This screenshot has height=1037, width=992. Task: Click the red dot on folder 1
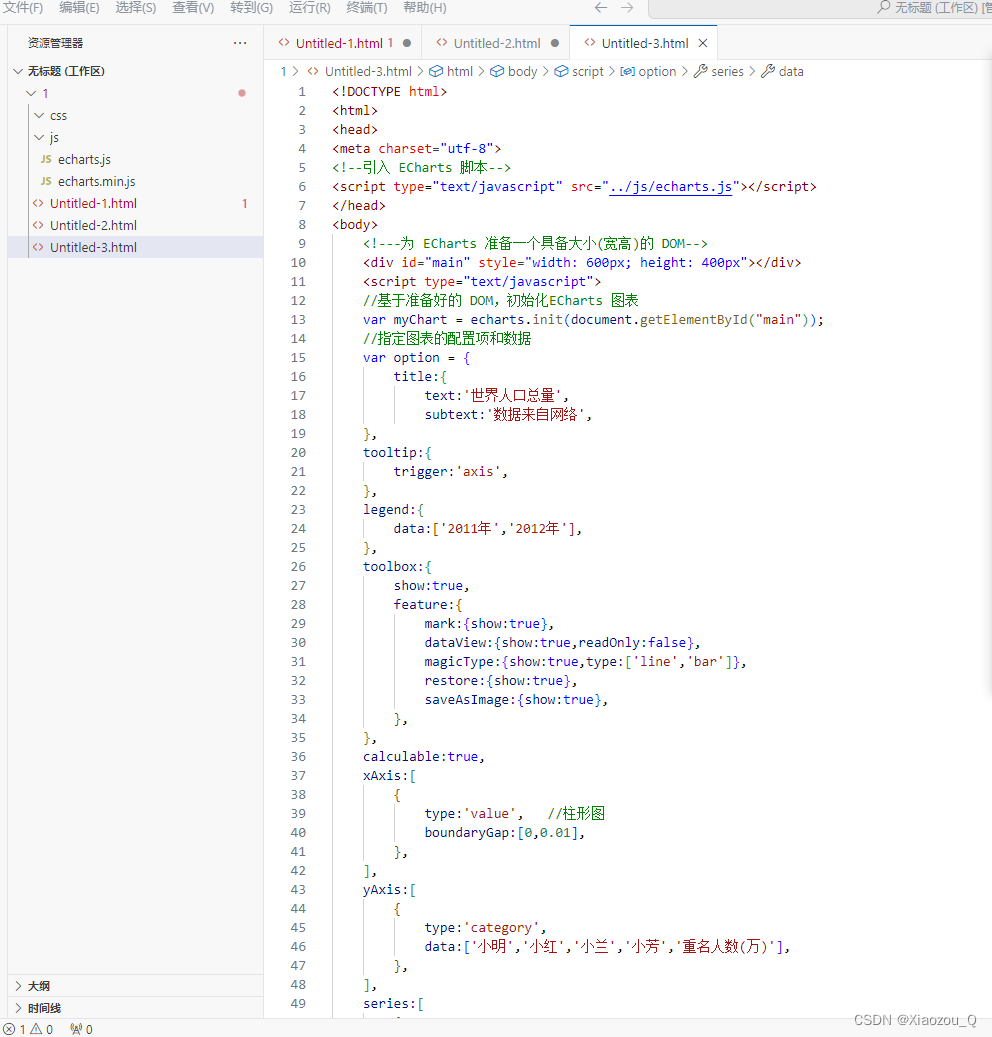(242, 93)
